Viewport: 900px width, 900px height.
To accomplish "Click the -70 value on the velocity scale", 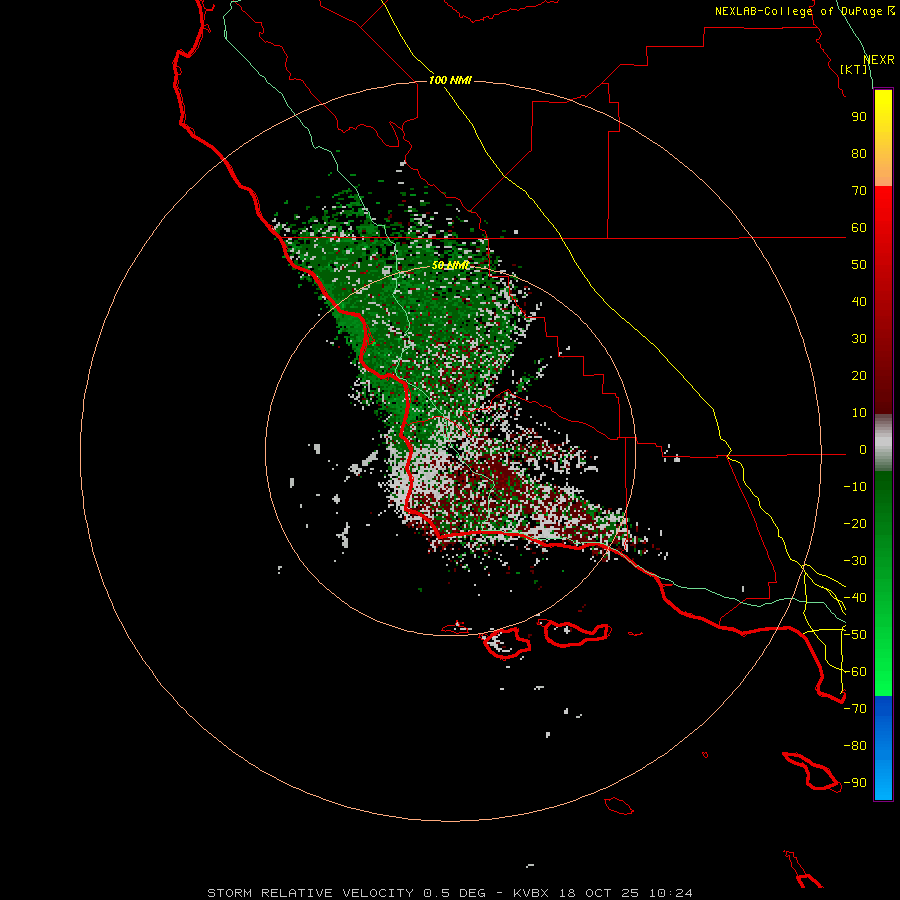I will (855, 709).
